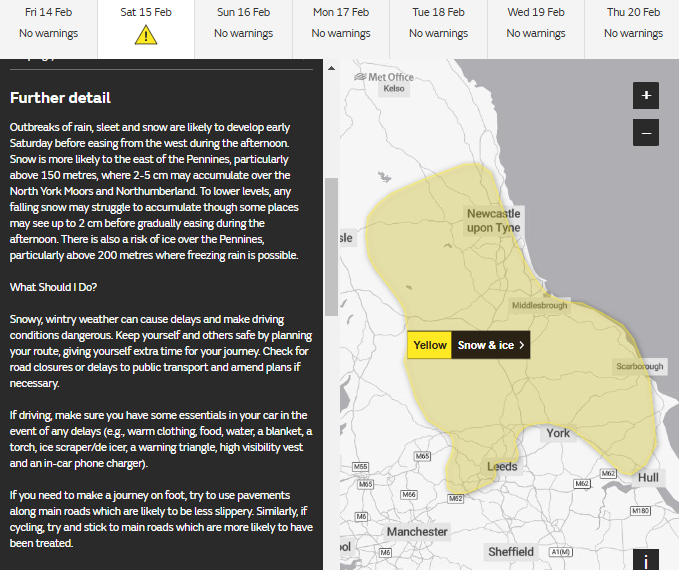Open the Mon 17 Feb tab
This screenshot has width=679, height=570.
coord(341,29)
